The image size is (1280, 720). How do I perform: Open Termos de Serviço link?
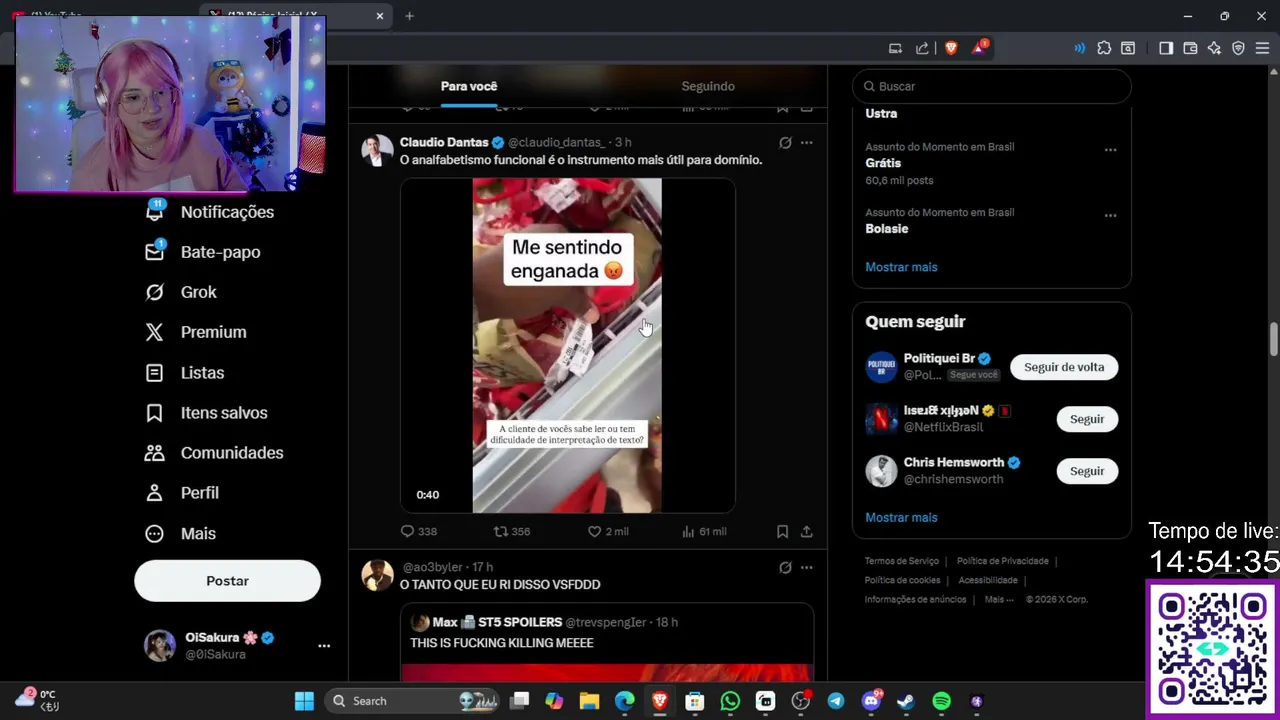point(902,561)
